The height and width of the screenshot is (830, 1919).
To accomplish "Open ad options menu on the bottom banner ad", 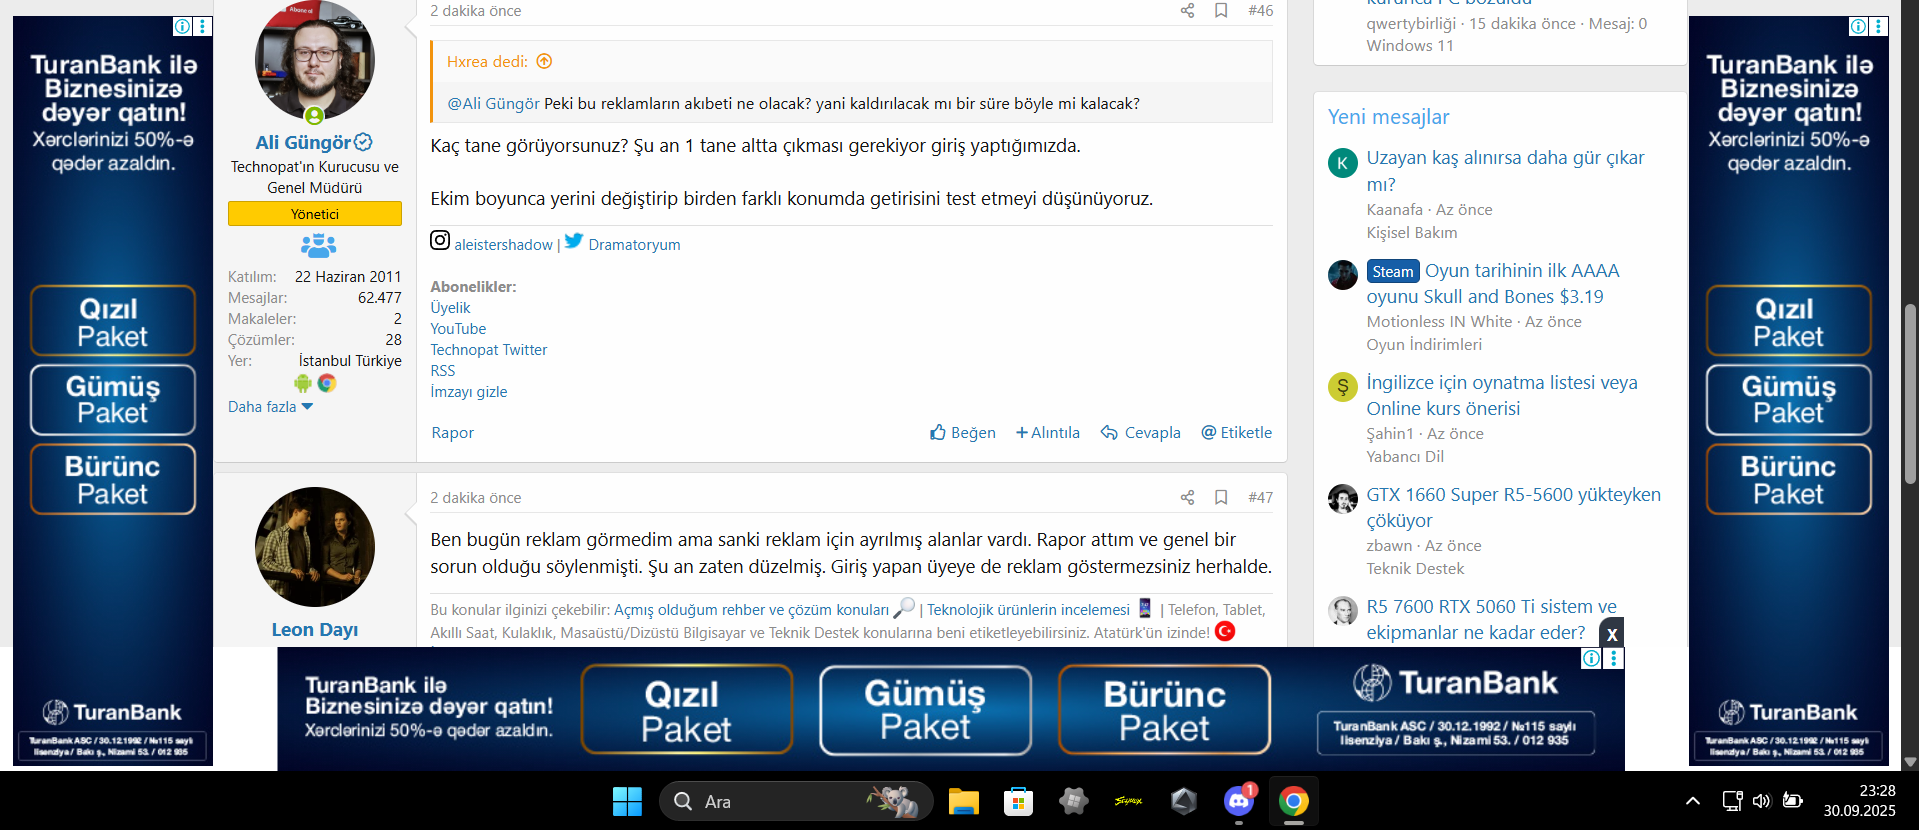I will pos(1614,658).
